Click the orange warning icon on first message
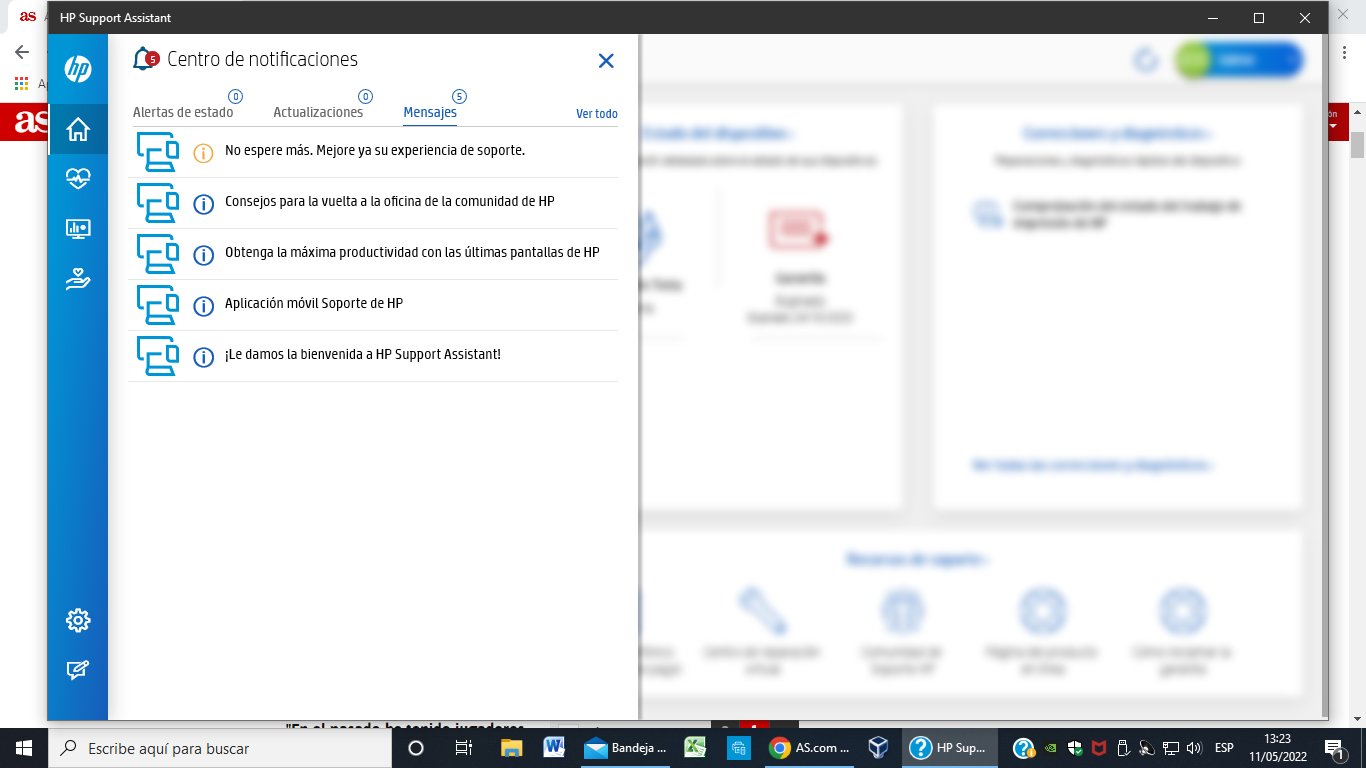Viewport: 1366px width, 768px height. pyautogui.click(x=203, y=153)
